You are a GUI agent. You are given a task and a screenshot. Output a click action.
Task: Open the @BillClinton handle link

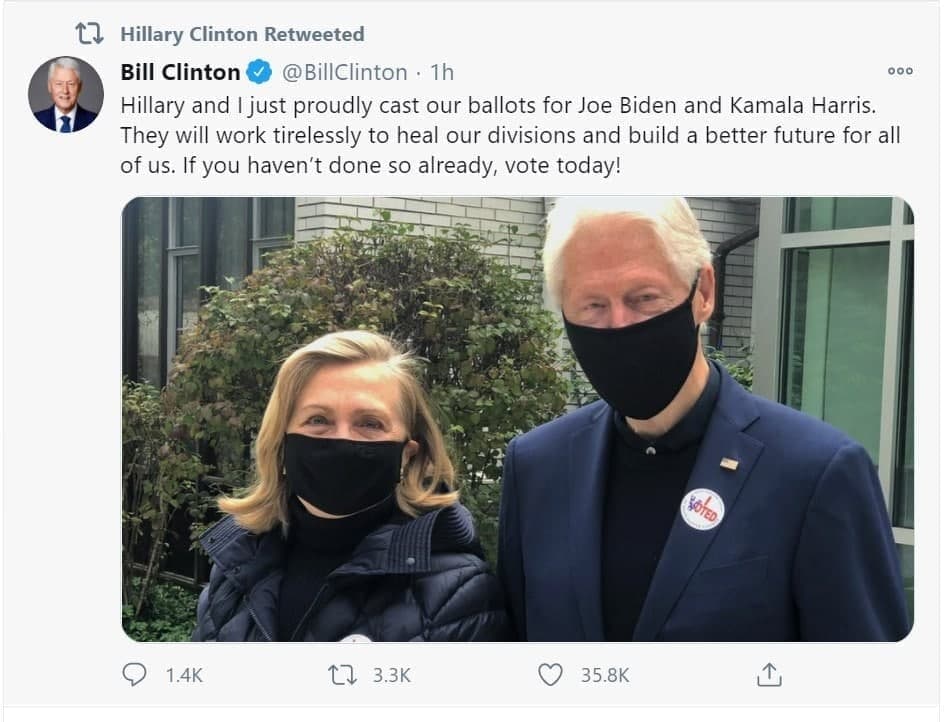(x=344, y=72)
